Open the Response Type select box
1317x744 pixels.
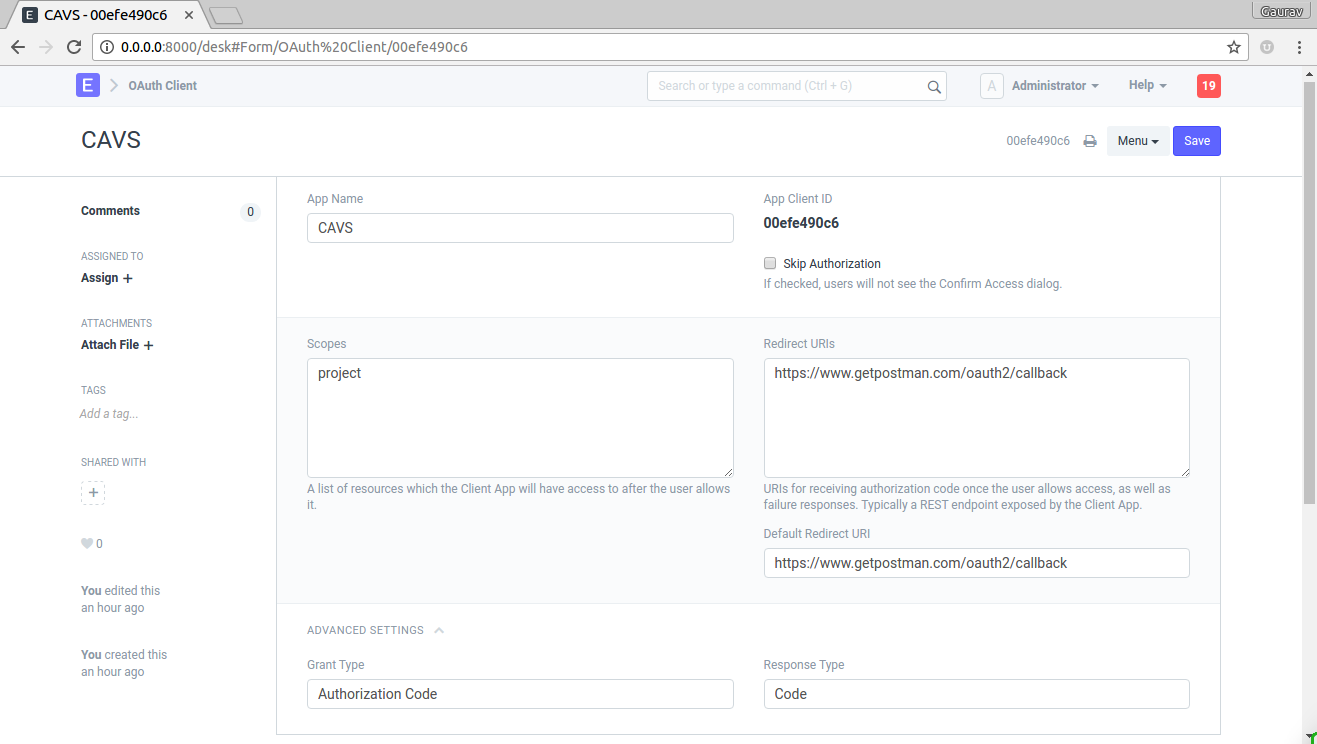coord(977,694)
